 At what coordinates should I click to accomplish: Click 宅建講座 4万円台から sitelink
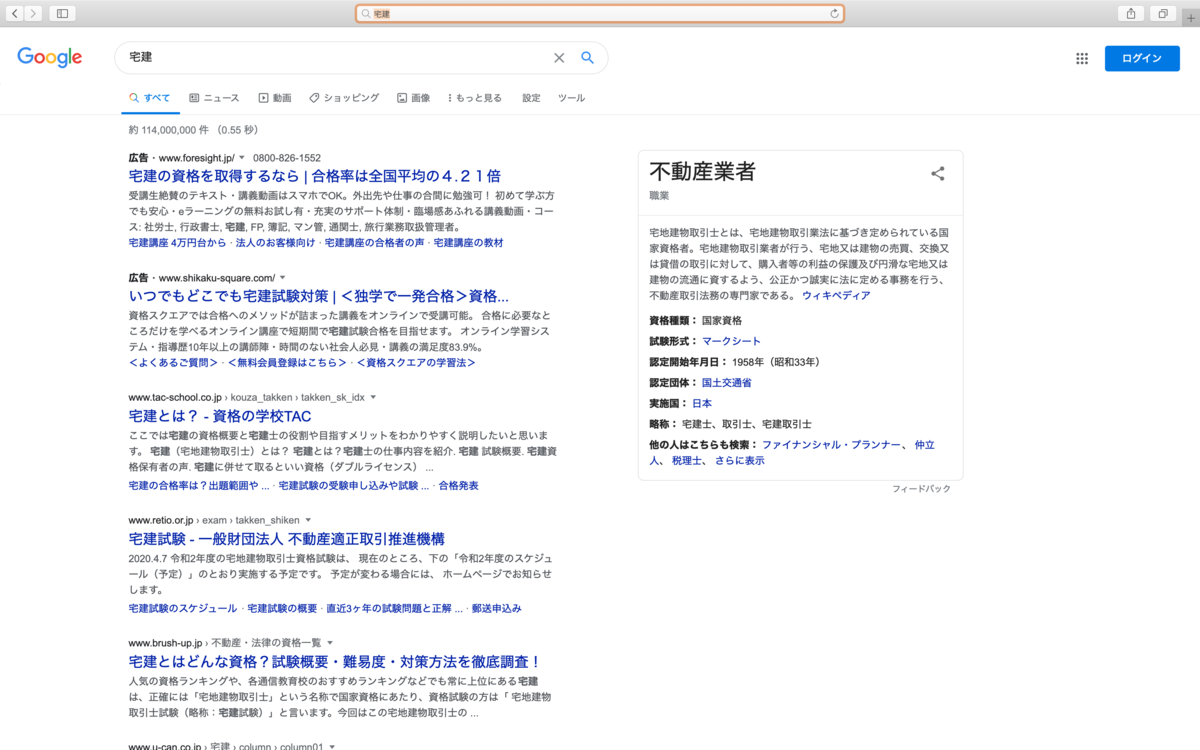177,243
